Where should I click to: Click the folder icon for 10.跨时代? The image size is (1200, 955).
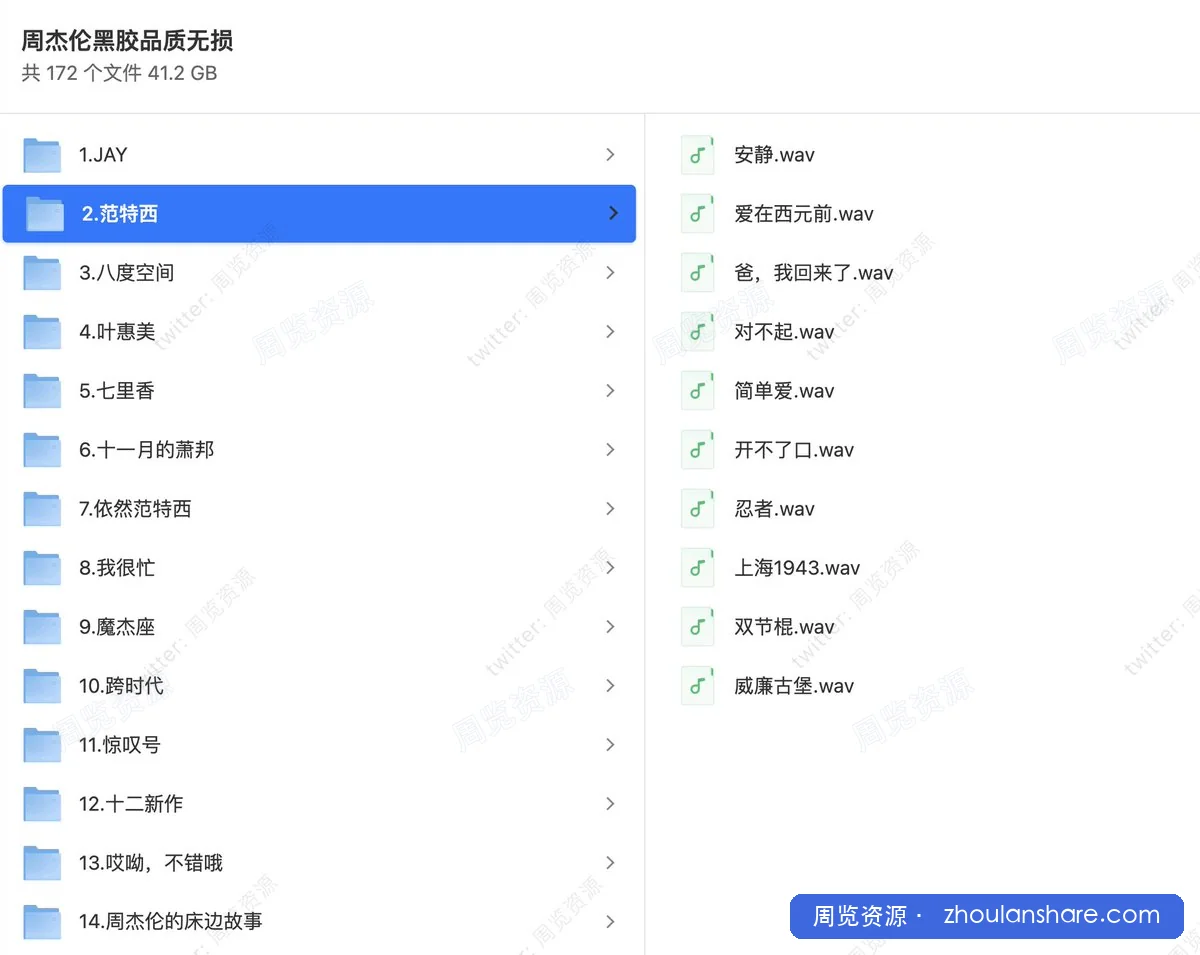coord(42,686)
